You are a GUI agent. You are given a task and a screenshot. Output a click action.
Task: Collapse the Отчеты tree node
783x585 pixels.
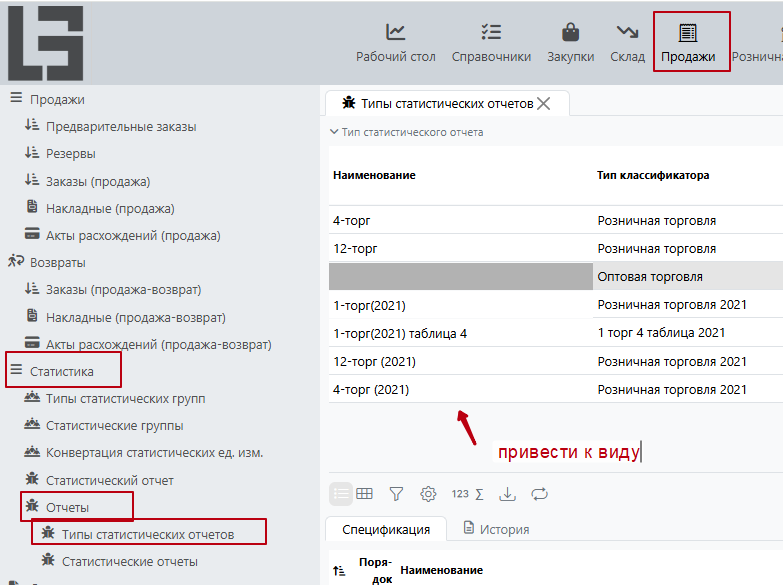coord(32,508)
